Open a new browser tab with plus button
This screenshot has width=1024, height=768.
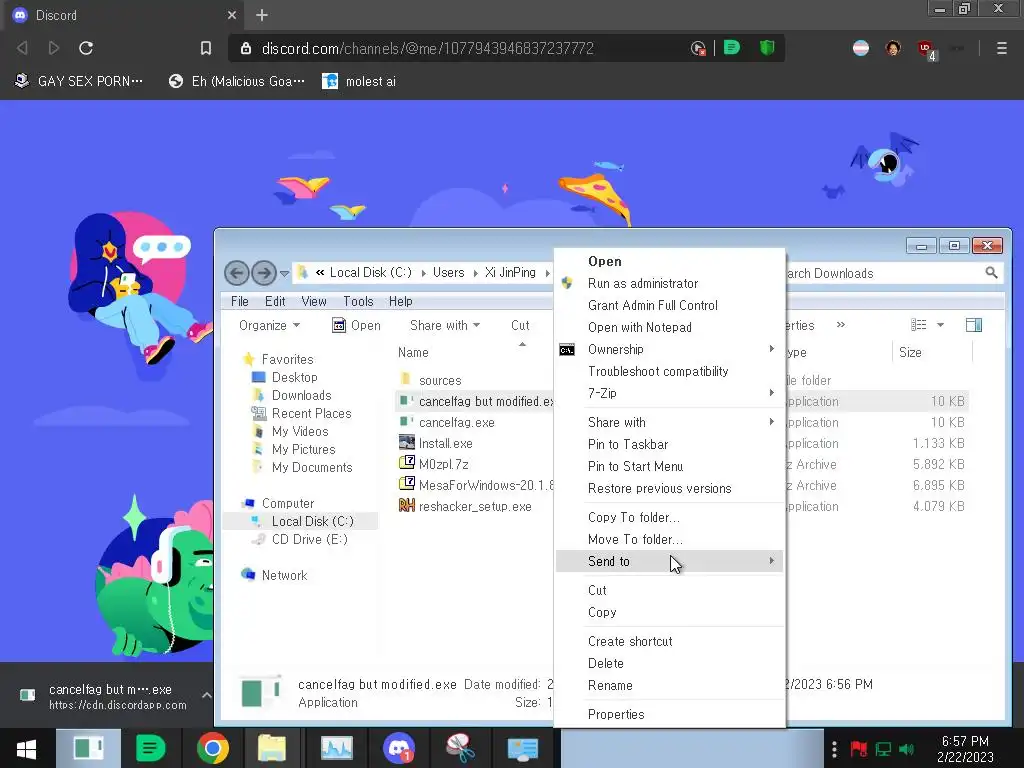[262, 15]
